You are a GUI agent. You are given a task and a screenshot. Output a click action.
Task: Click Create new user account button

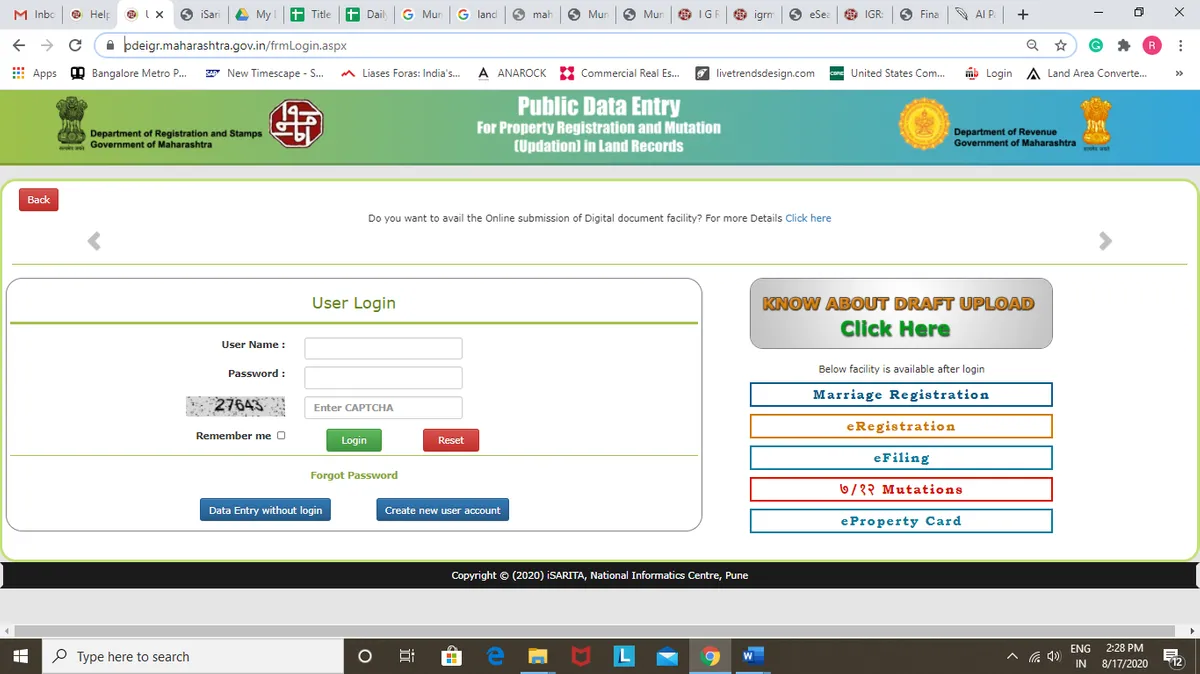point(442,510)
